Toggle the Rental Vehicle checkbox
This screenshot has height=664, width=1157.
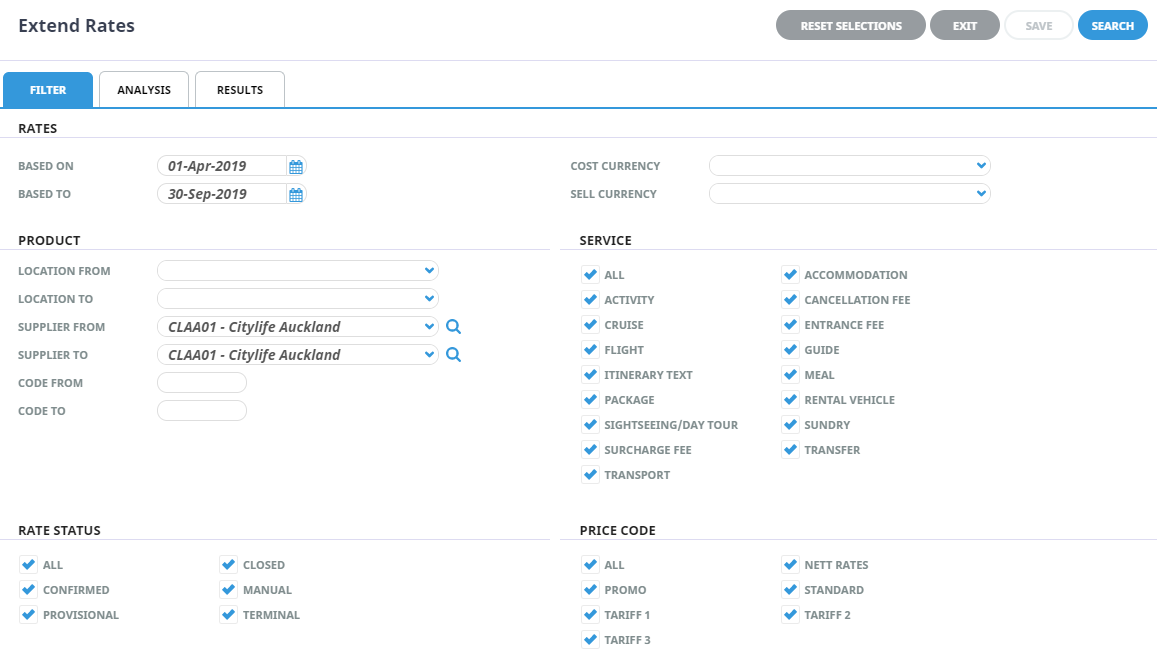coord(790,401)
